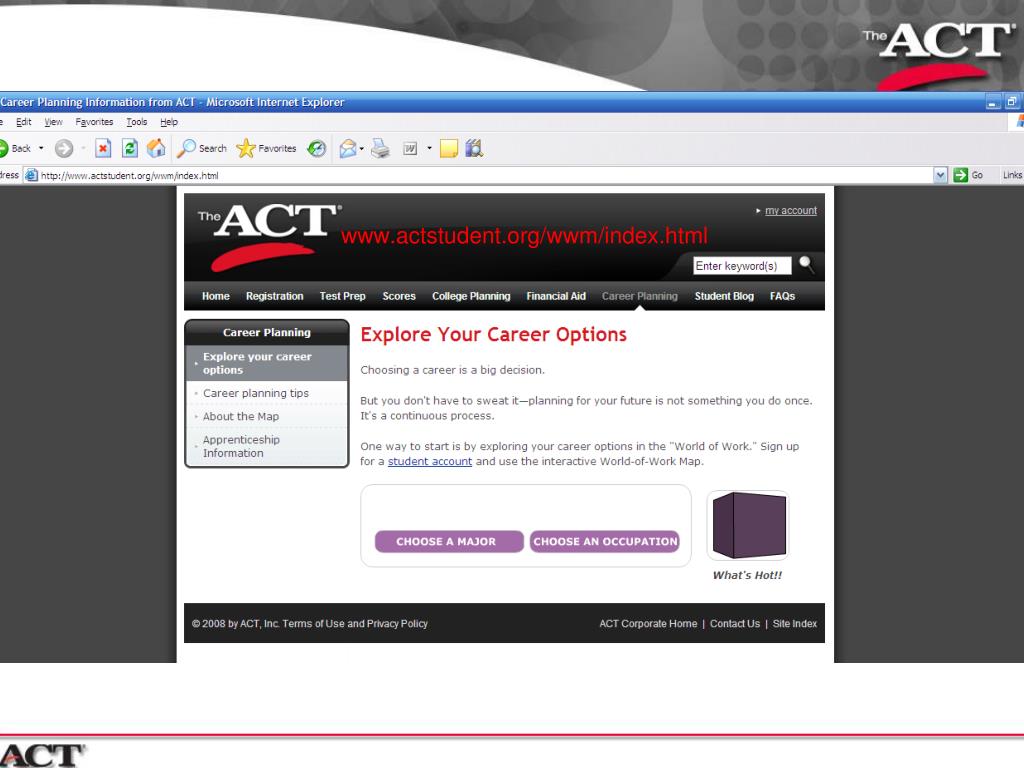Open Career planning tips in the sidebar
The width and height of the screenshot is (1024, 768).
point(255,393)
